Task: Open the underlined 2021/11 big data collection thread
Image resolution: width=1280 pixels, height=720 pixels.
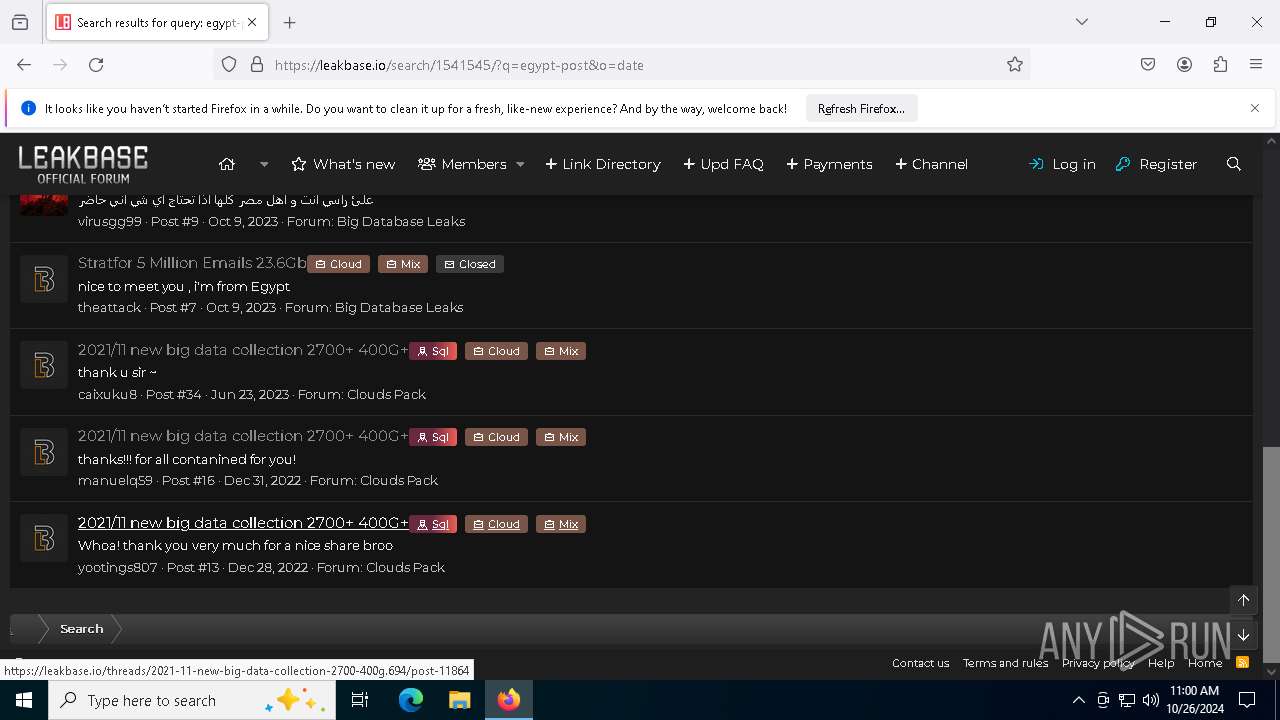Action: pyautogui.click(x=243, y=523)
